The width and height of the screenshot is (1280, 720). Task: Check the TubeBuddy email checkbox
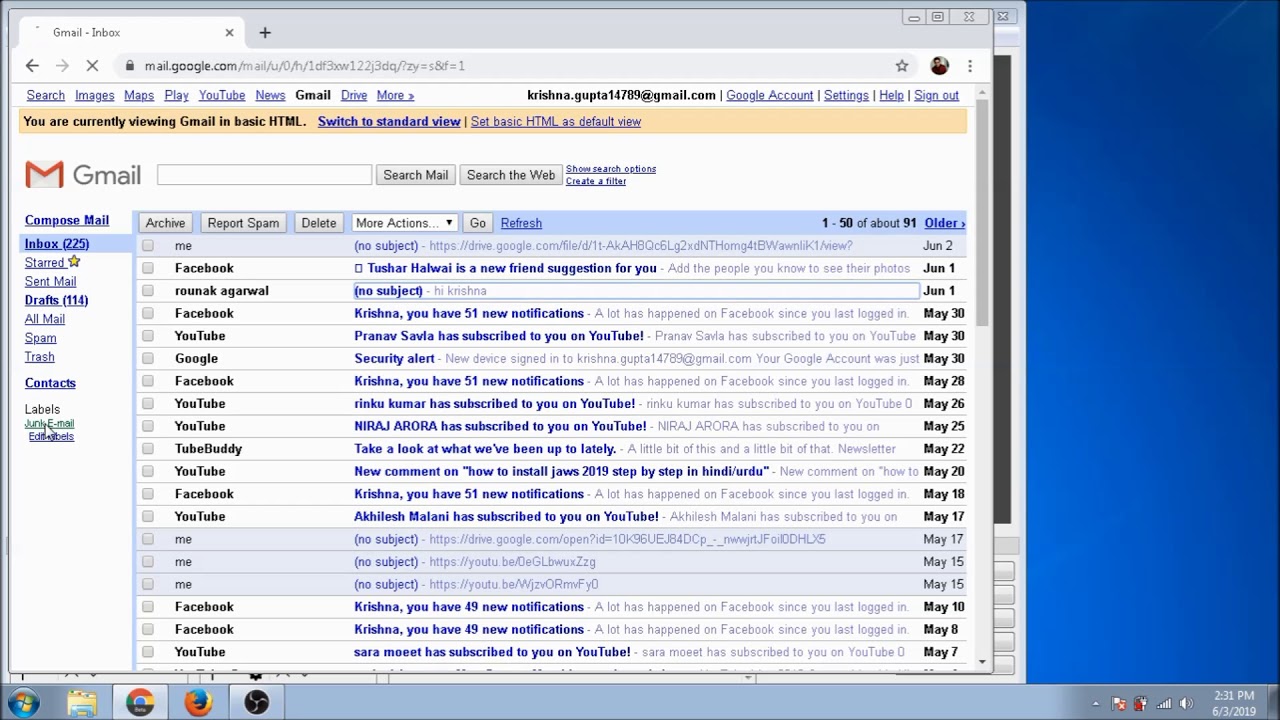[148, 449]
